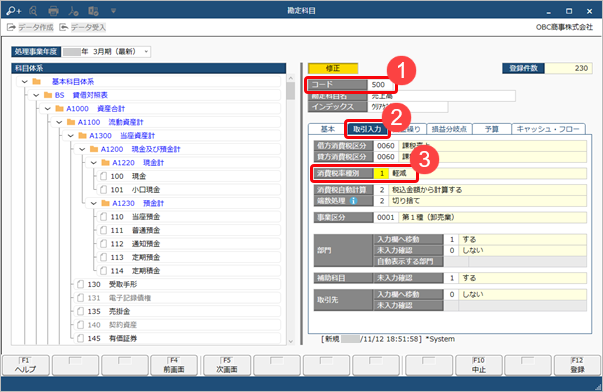Click the 事業区分 field 0001
The image size is (603, 392).
click(386, 217)
